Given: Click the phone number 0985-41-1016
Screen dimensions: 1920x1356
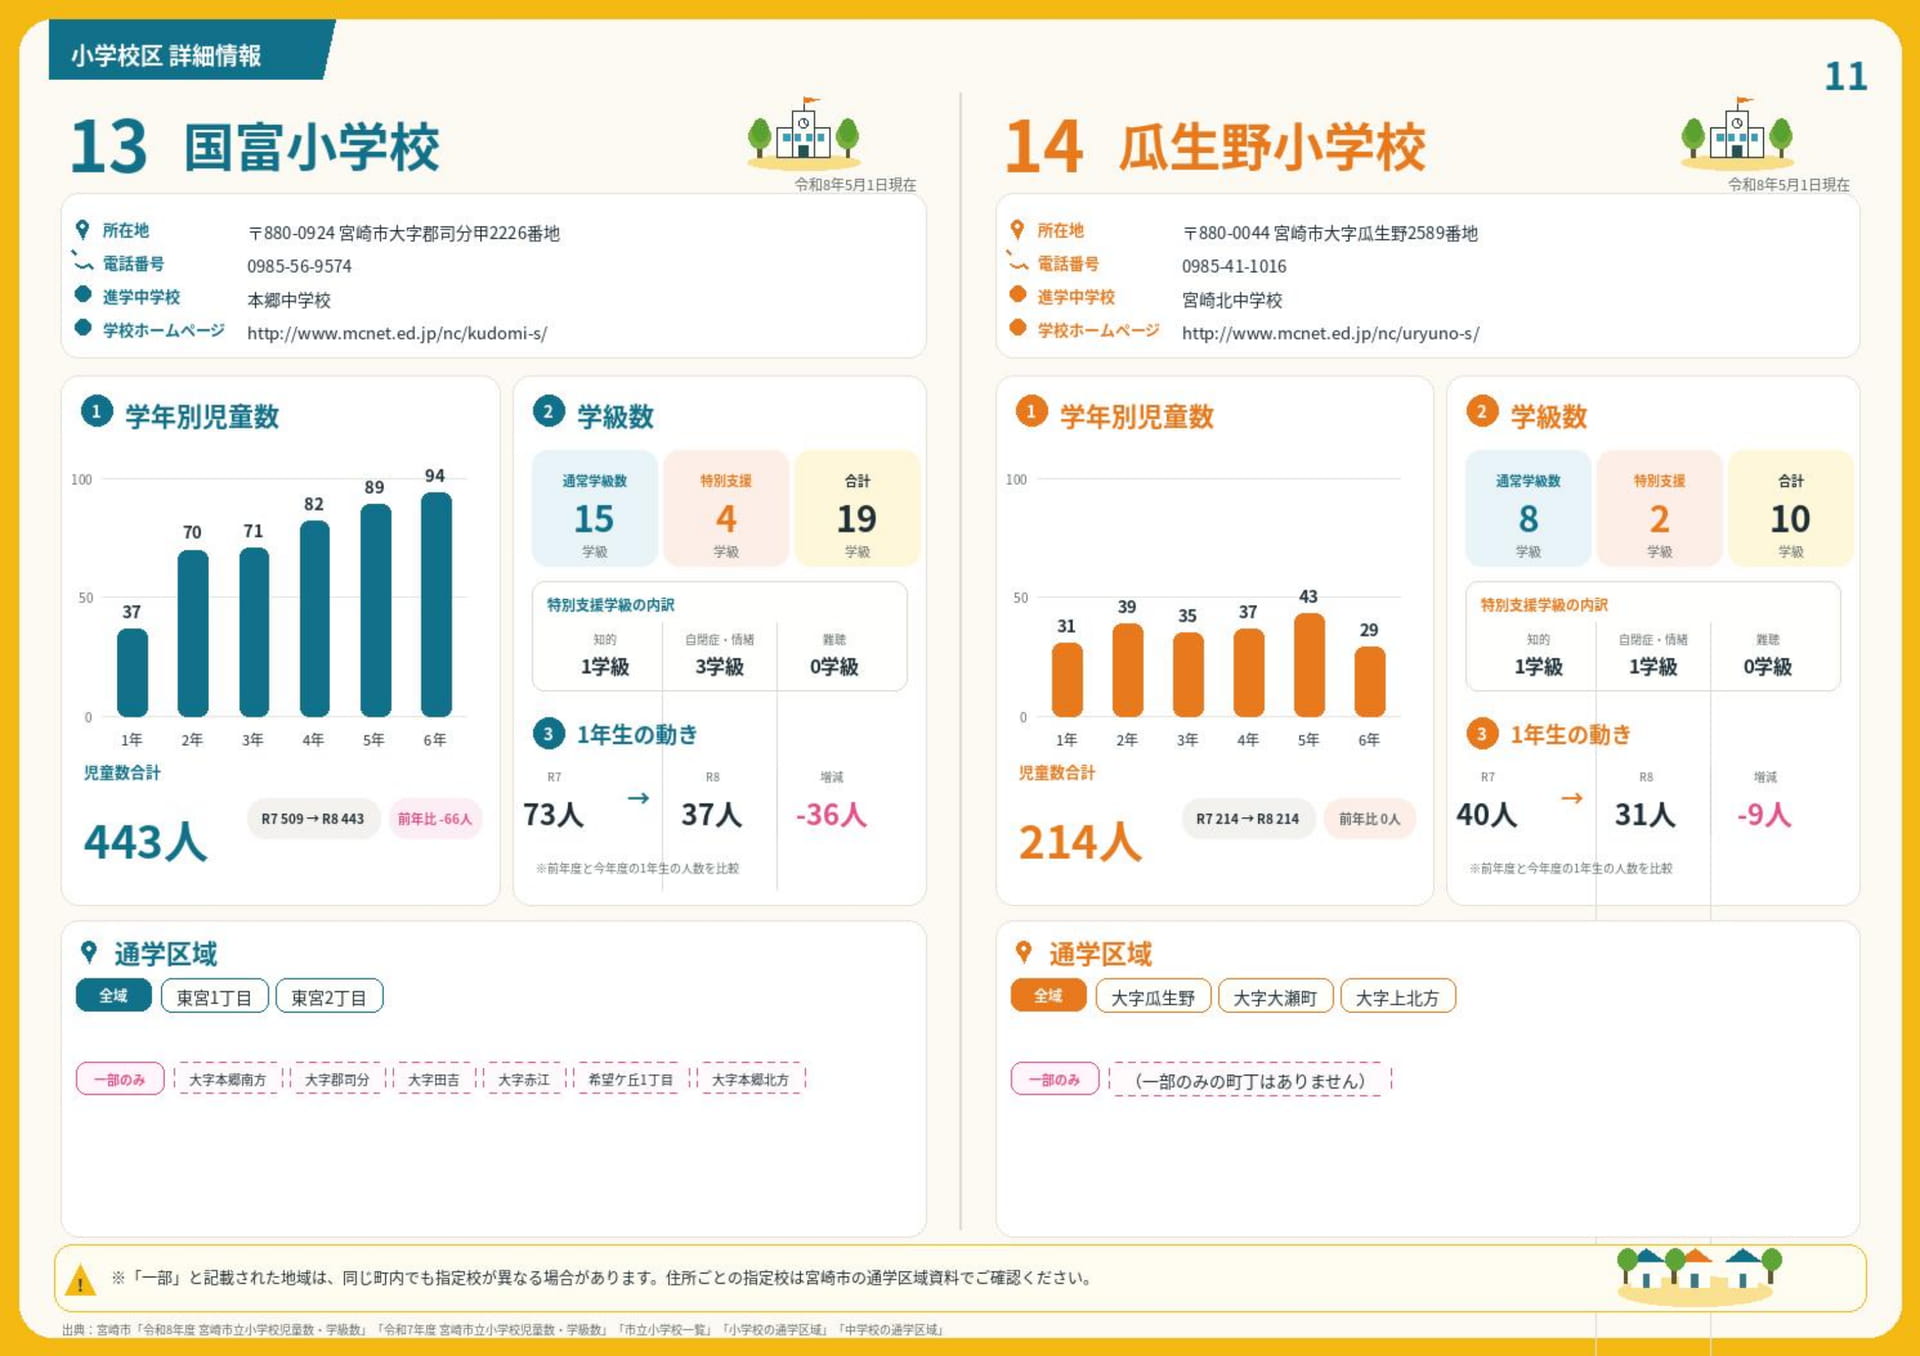Looking at the screenshot, I should click(1234, 266).
